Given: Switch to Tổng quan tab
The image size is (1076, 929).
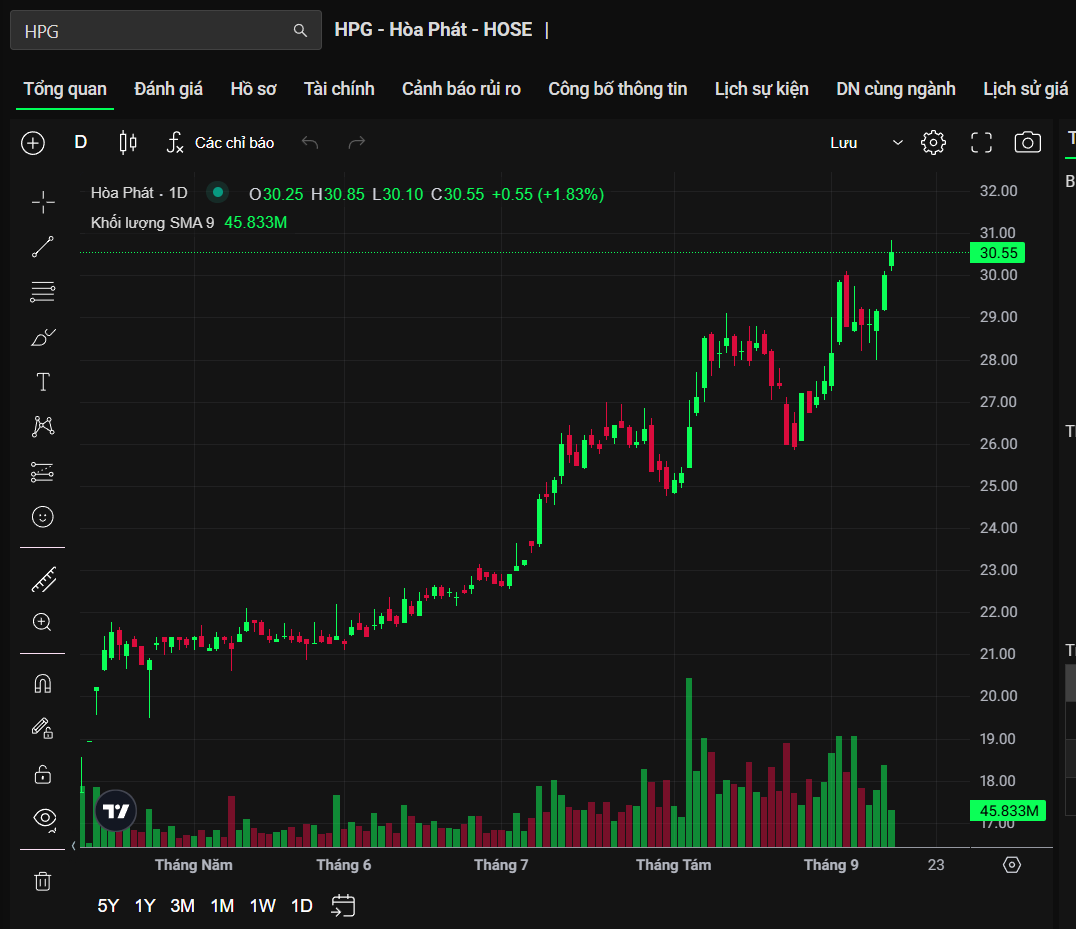Looking at the screenshot, I should [x=65, y=89].
